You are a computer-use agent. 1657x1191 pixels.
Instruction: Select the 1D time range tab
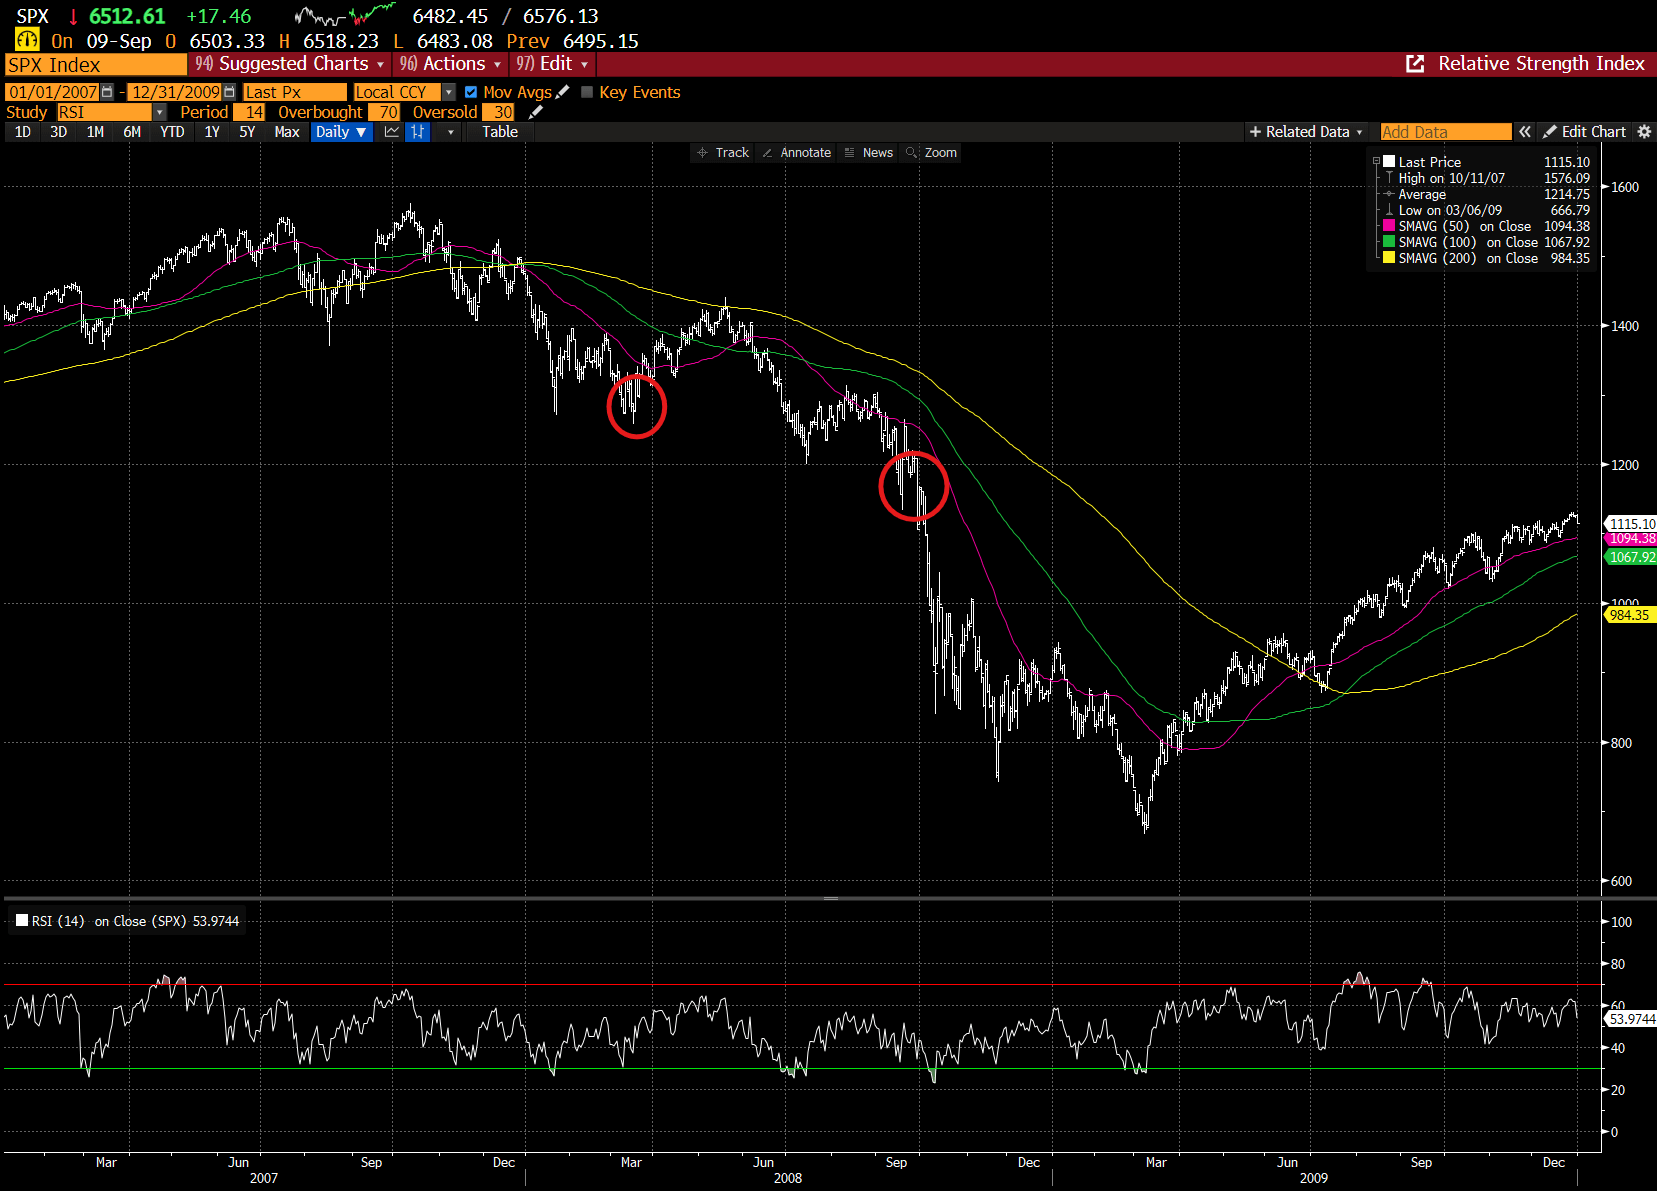click(23, 132)
